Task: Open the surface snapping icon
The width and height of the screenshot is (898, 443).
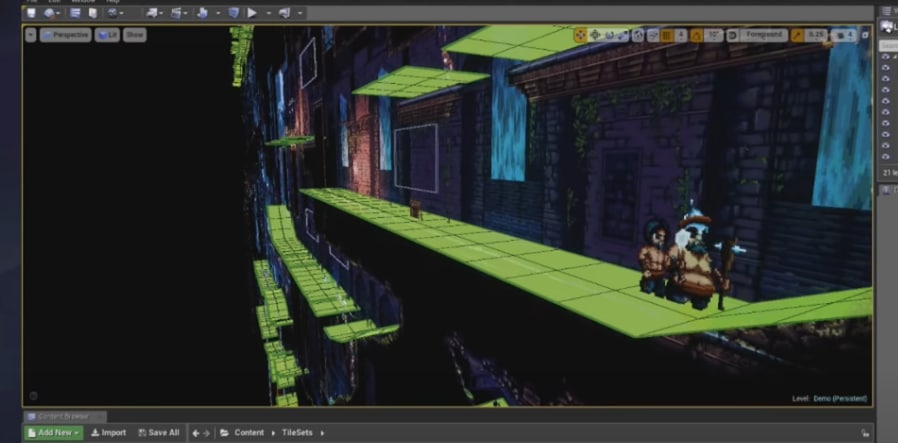Action: (653, 35)
